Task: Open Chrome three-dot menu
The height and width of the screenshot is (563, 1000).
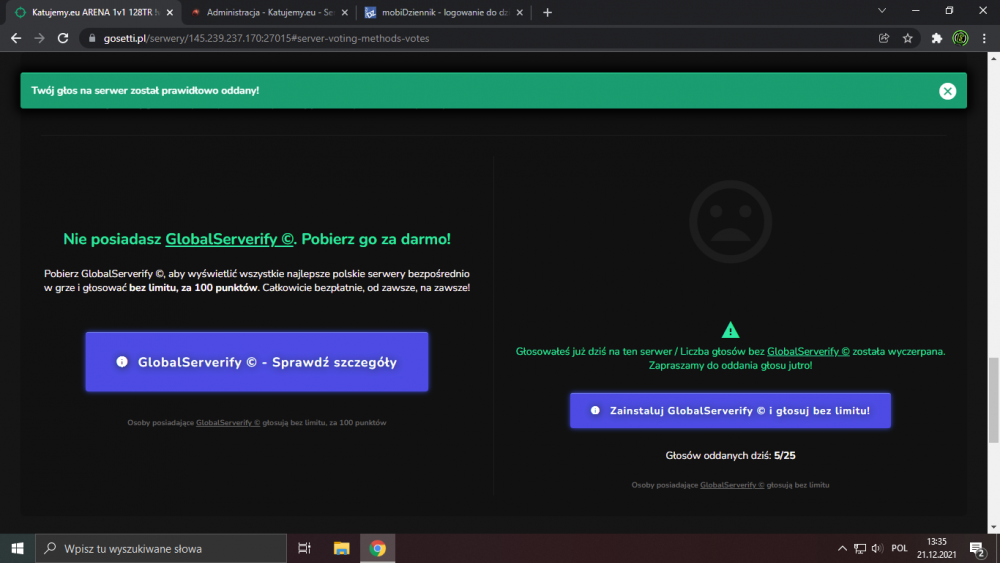Action: point(984,38)
